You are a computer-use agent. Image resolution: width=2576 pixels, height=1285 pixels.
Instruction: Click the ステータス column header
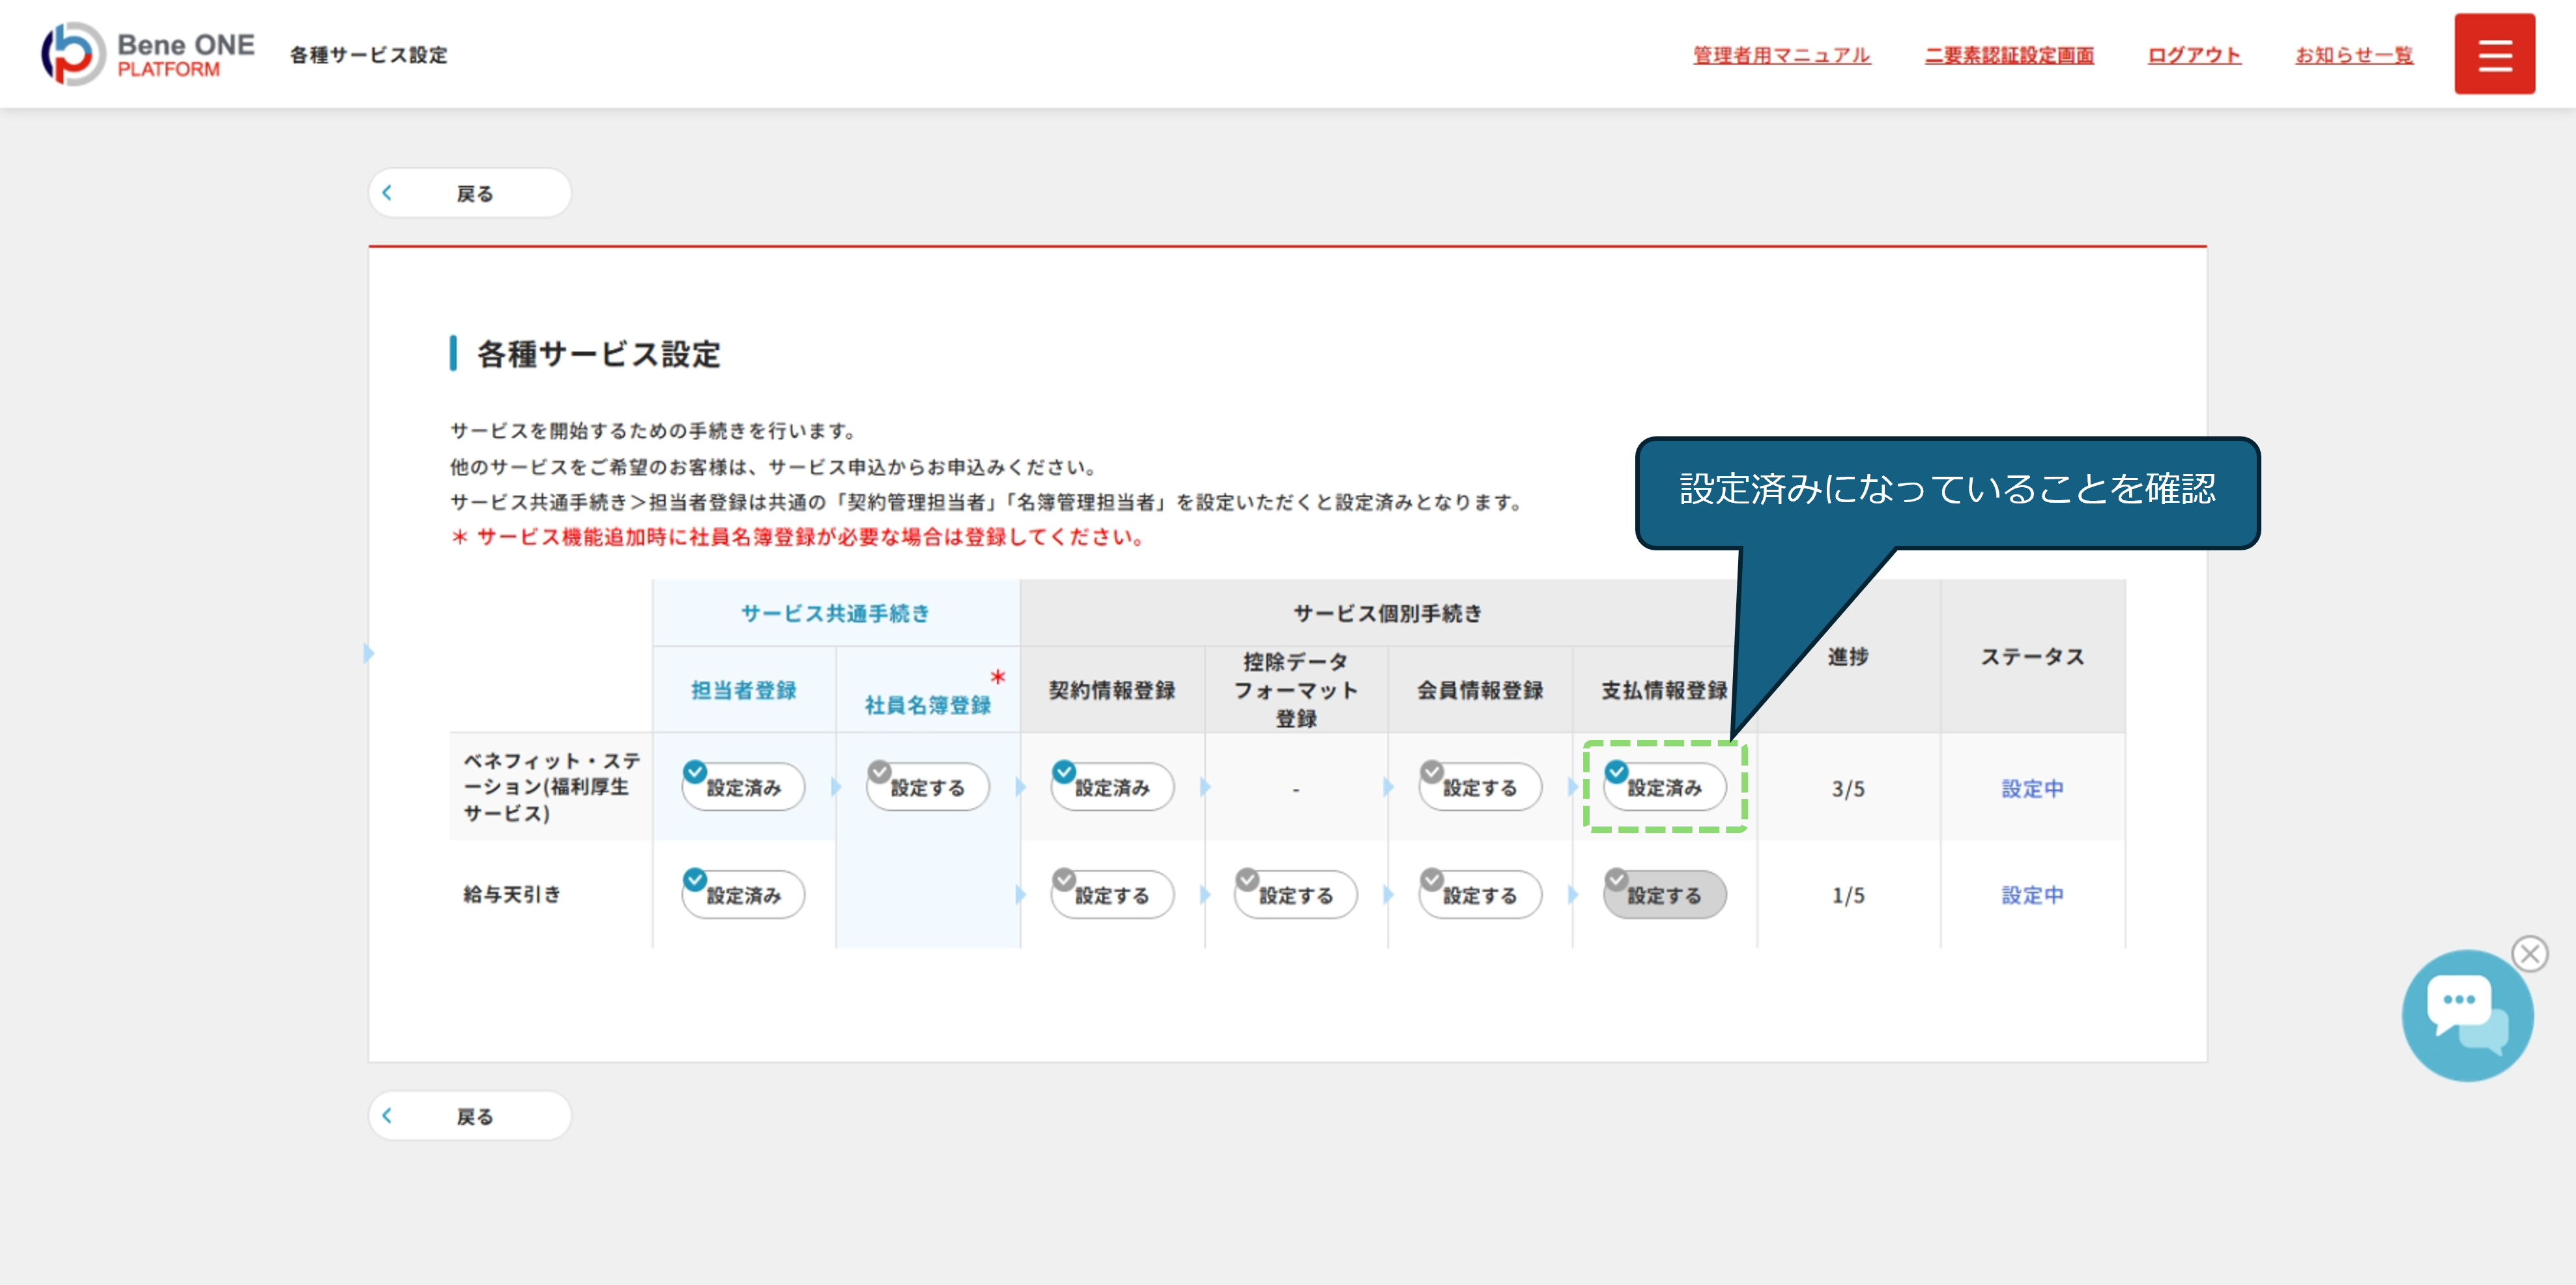pyautogui.click(x=2032, y=656)
